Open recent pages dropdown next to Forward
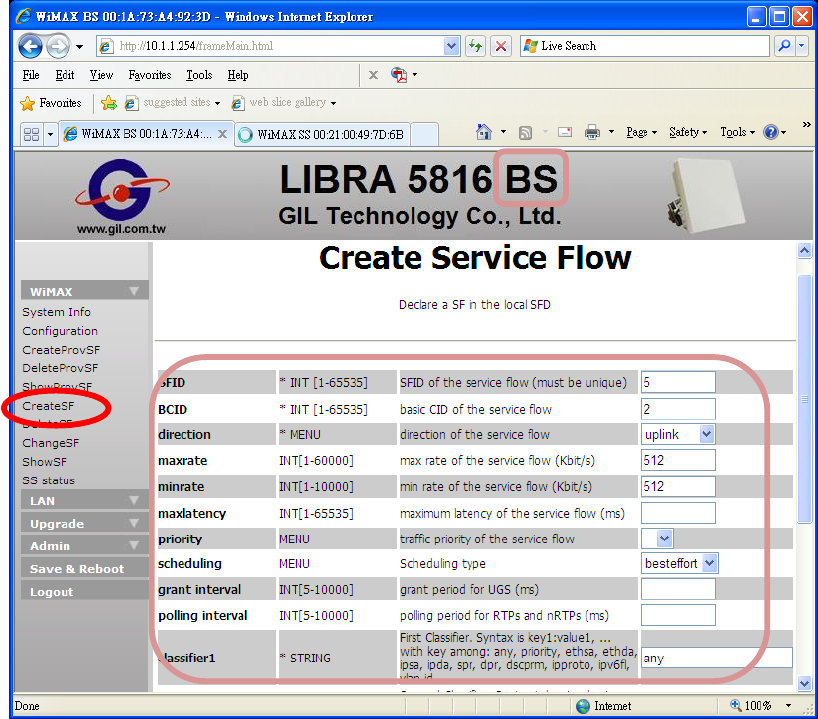 click(79, 46)
